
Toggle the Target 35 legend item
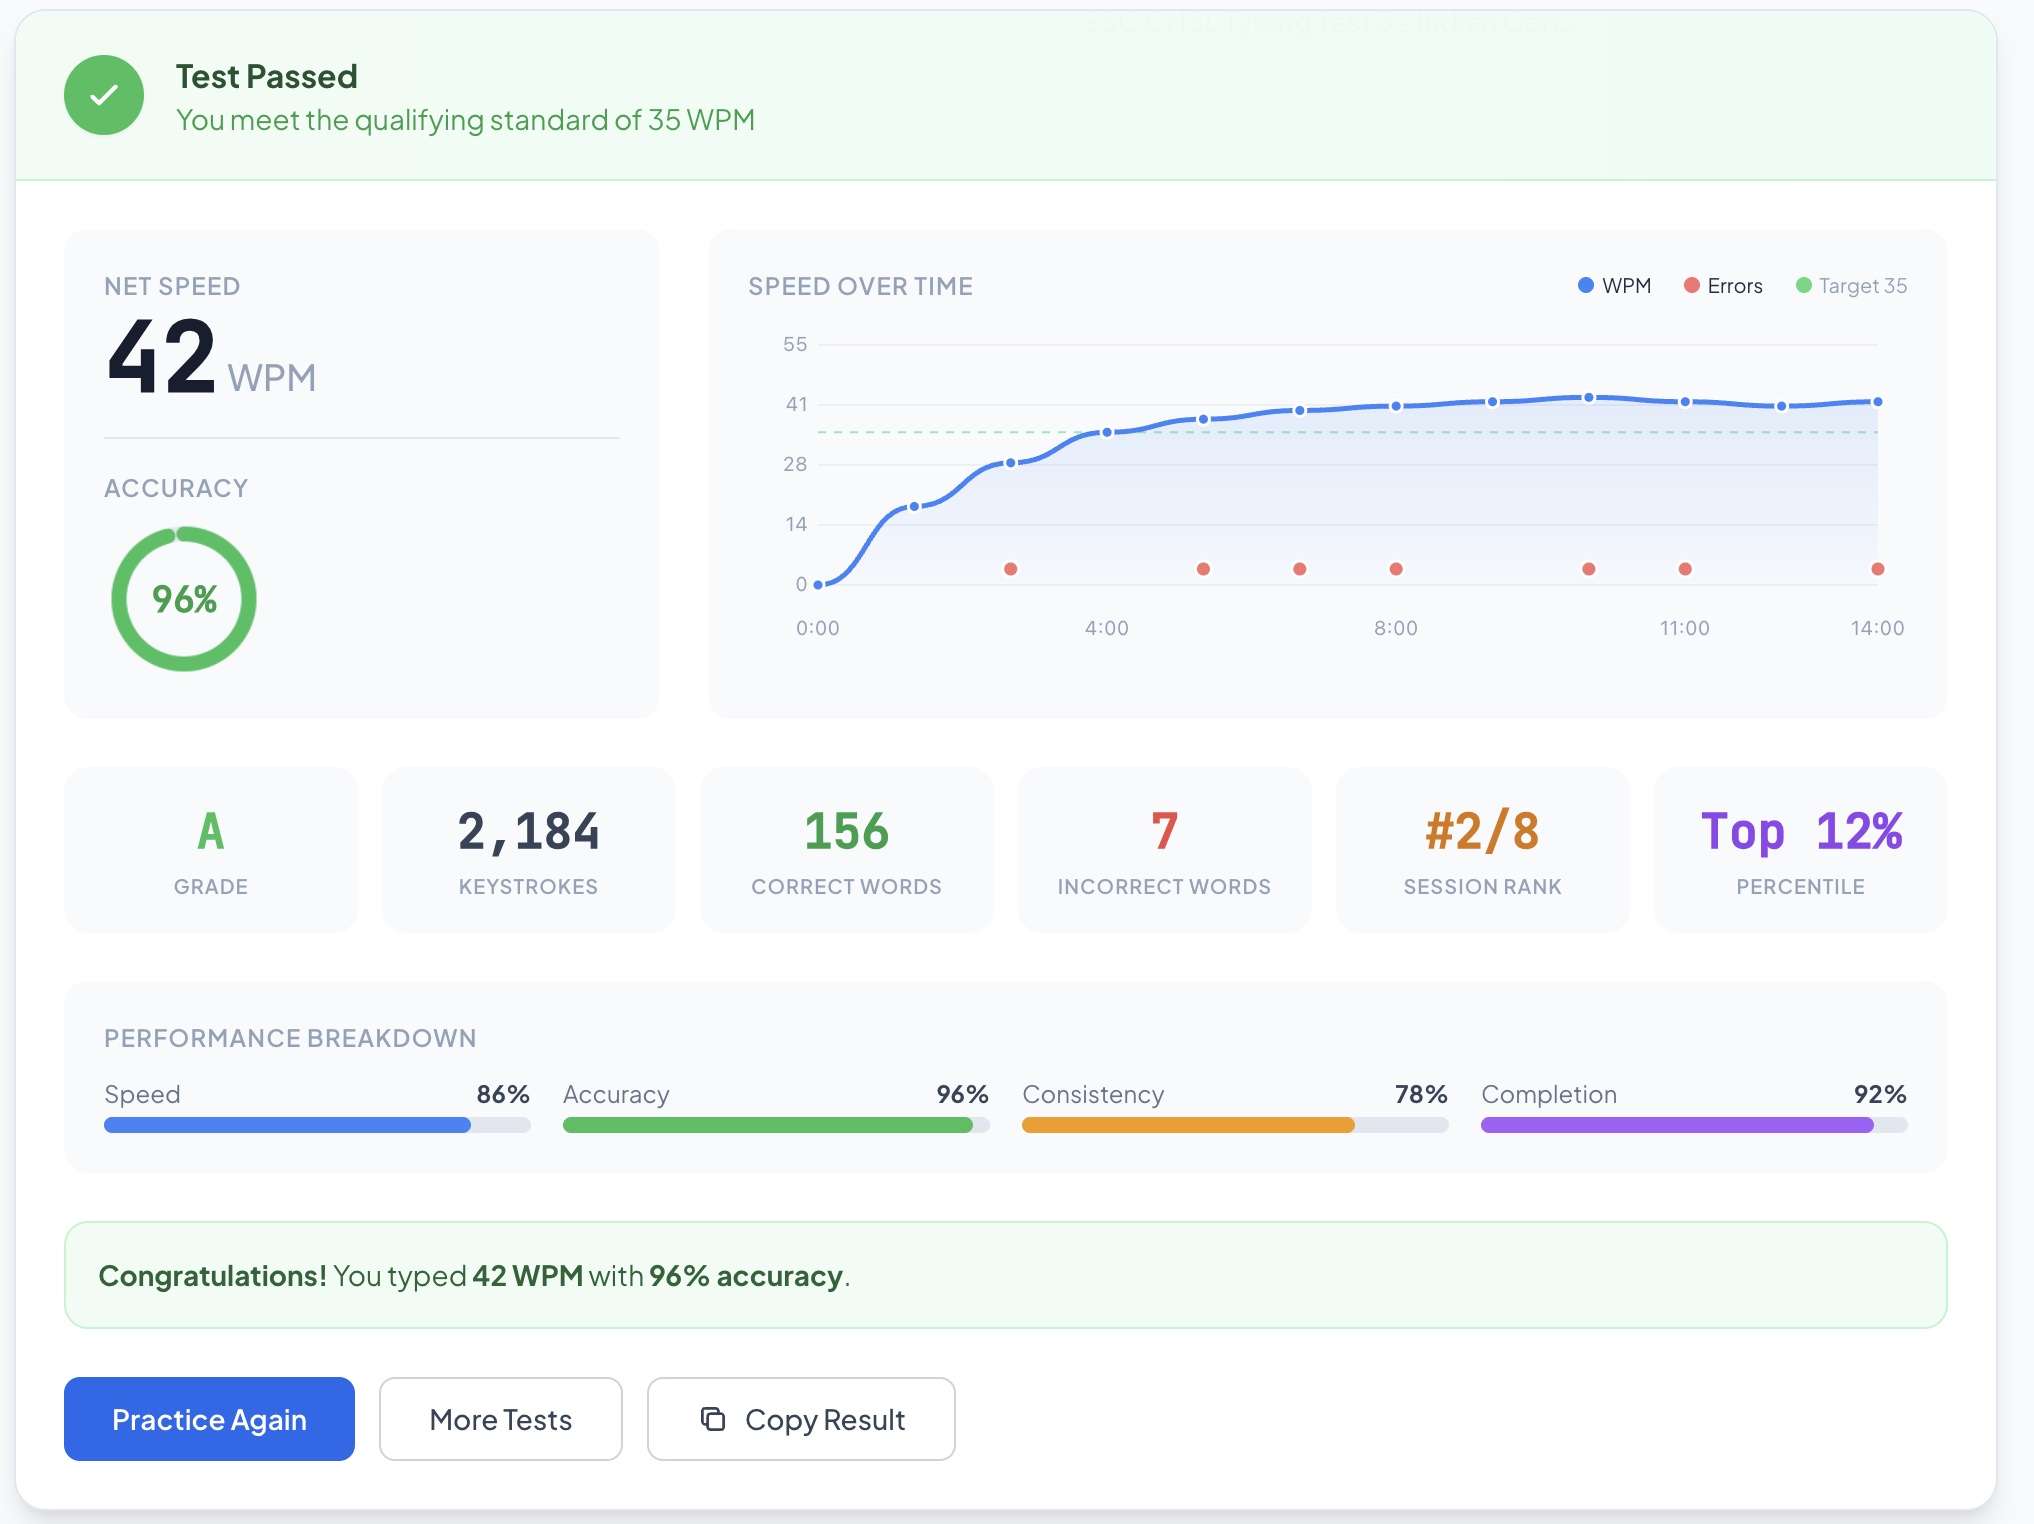click(1851, 286)
